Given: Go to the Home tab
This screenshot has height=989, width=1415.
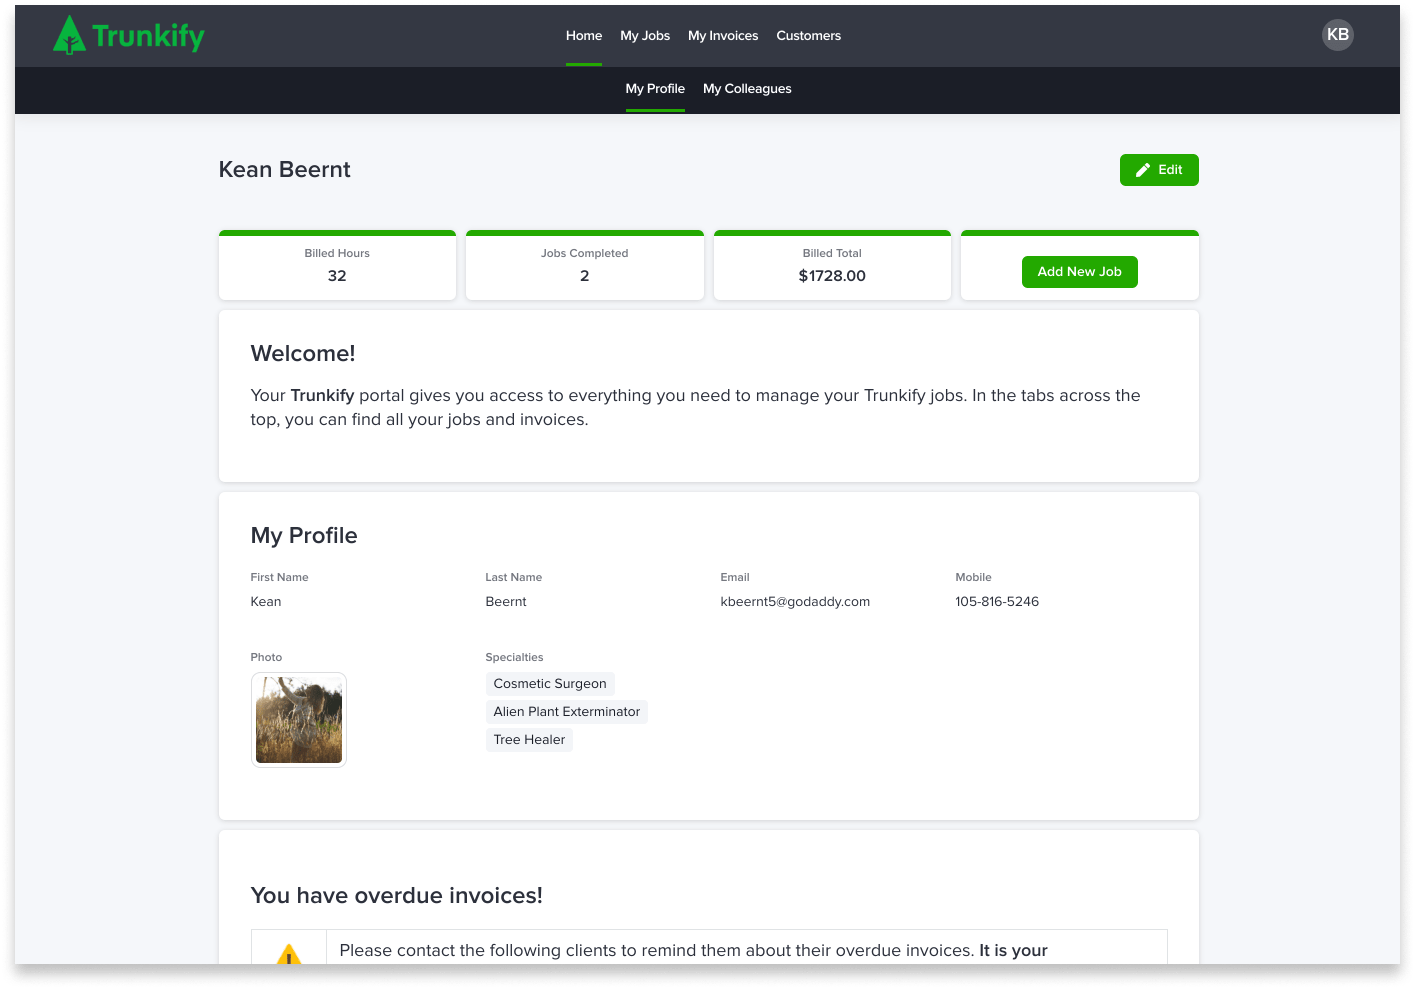Looking at the screenshot, I should 584,36.
